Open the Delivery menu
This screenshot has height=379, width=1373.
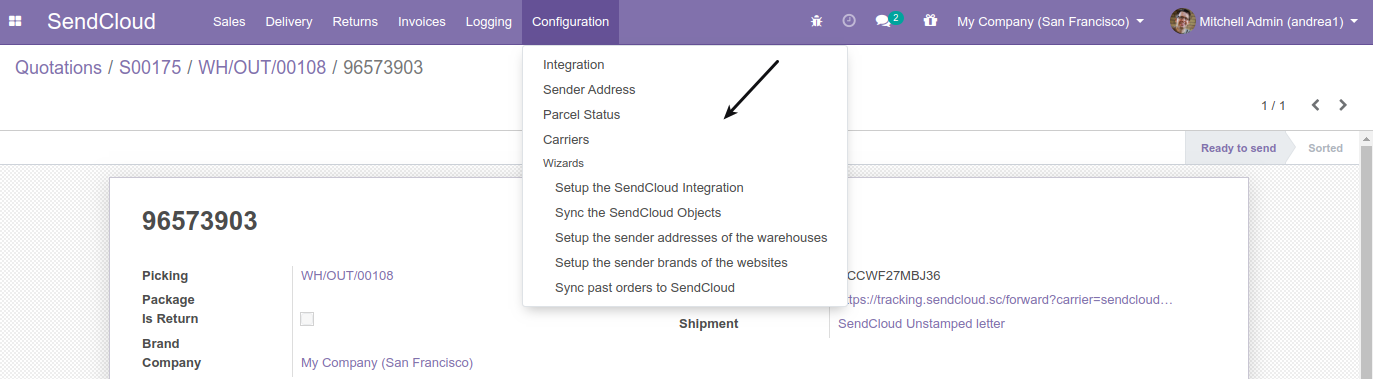pyautogui.click(x=289, y=21)
